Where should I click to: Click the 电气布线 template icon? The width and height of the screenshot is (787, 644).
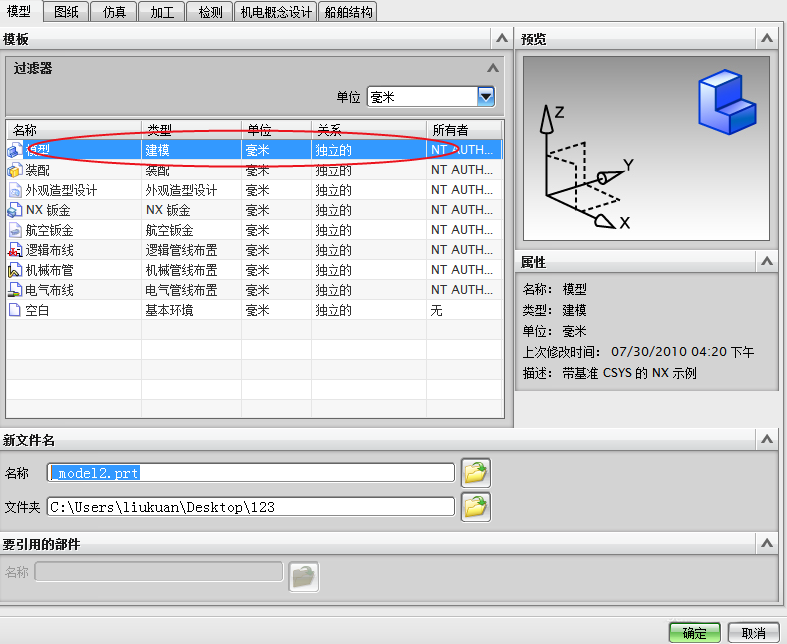click(15, 290)
